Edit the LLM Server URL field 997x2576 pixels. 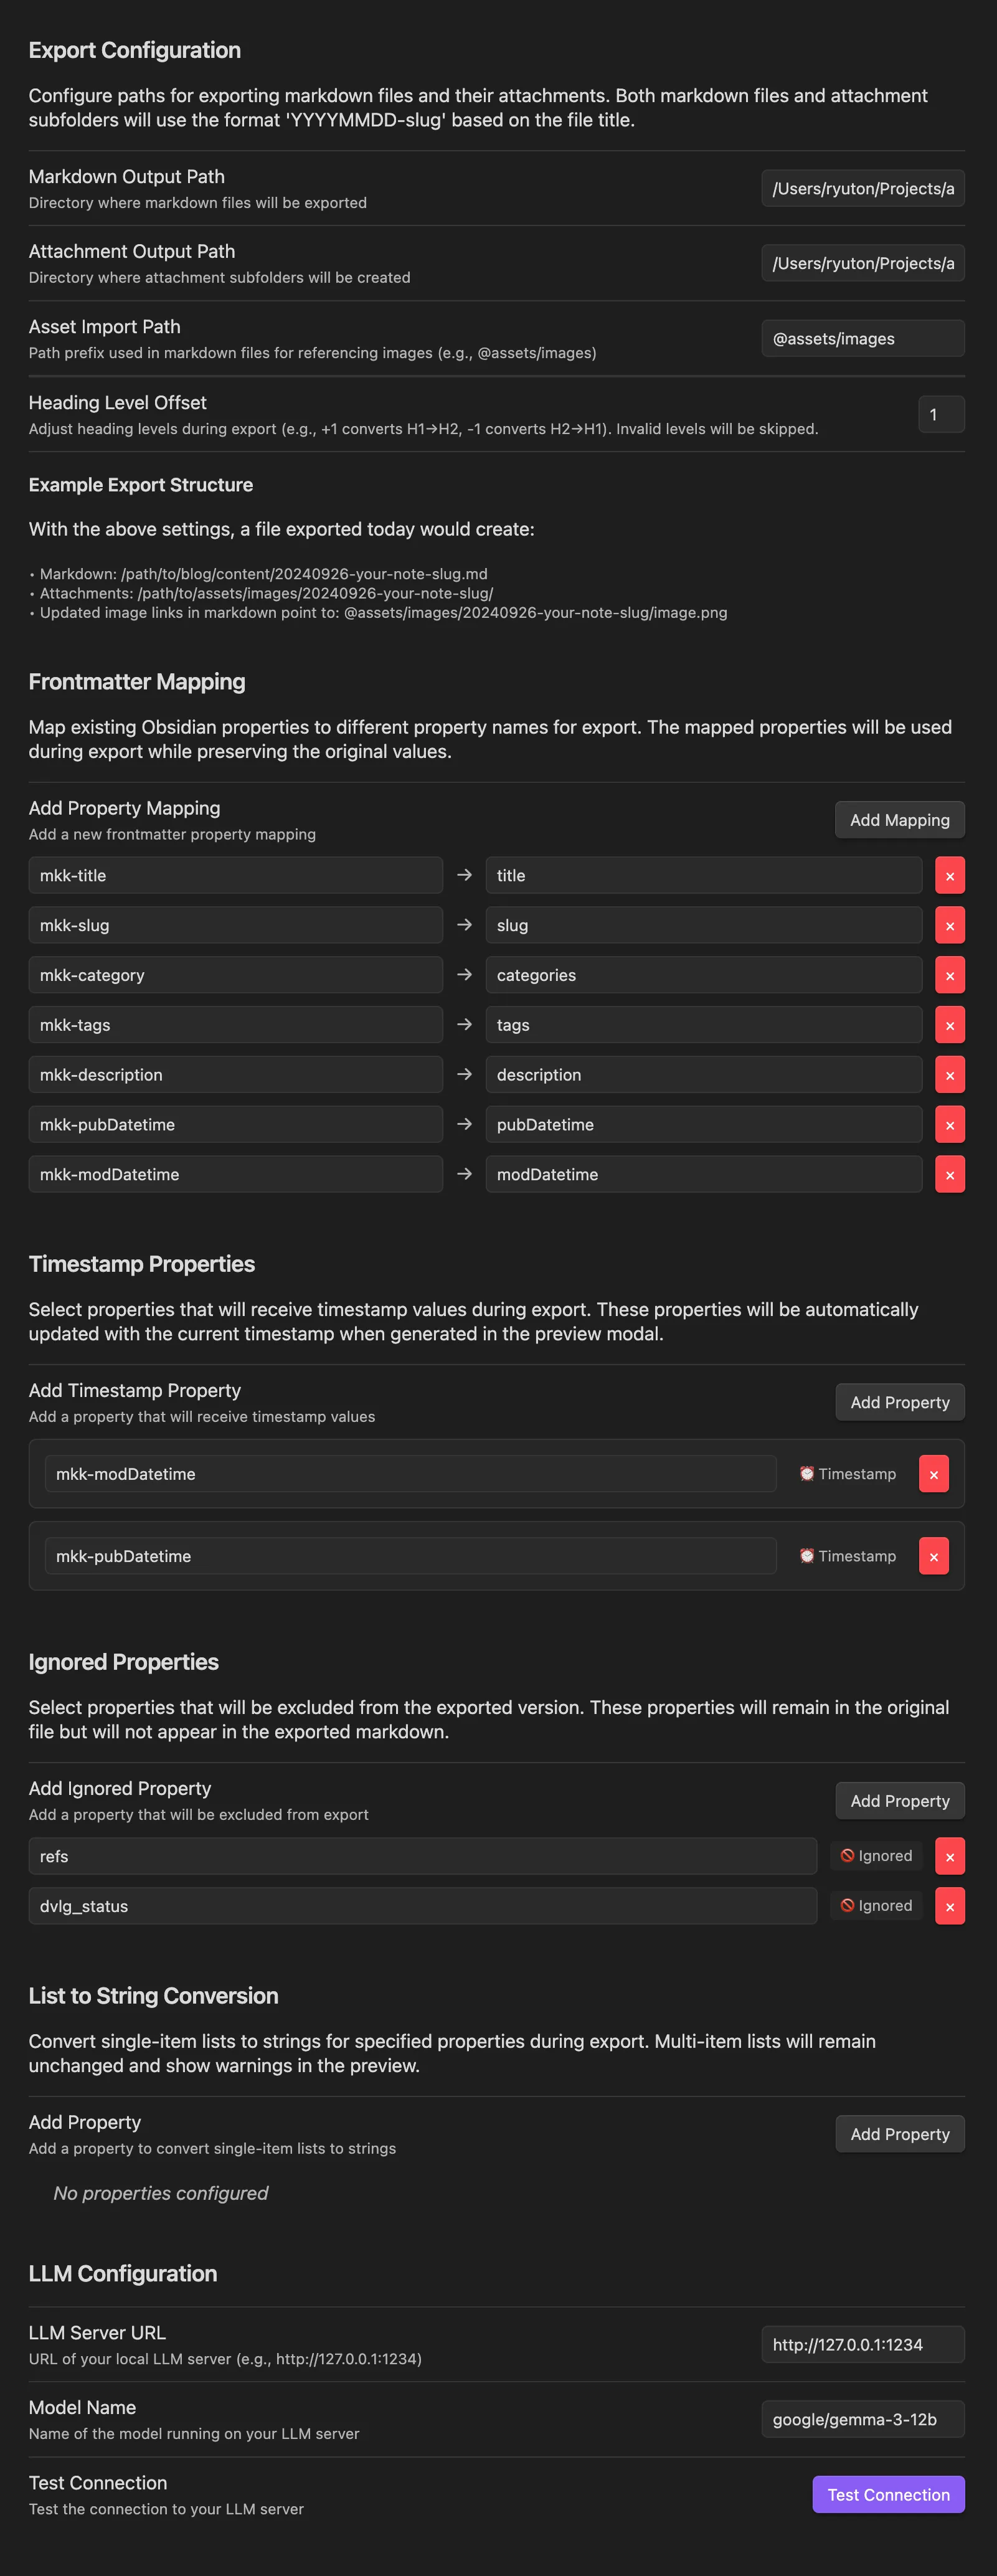(862, 2344)
